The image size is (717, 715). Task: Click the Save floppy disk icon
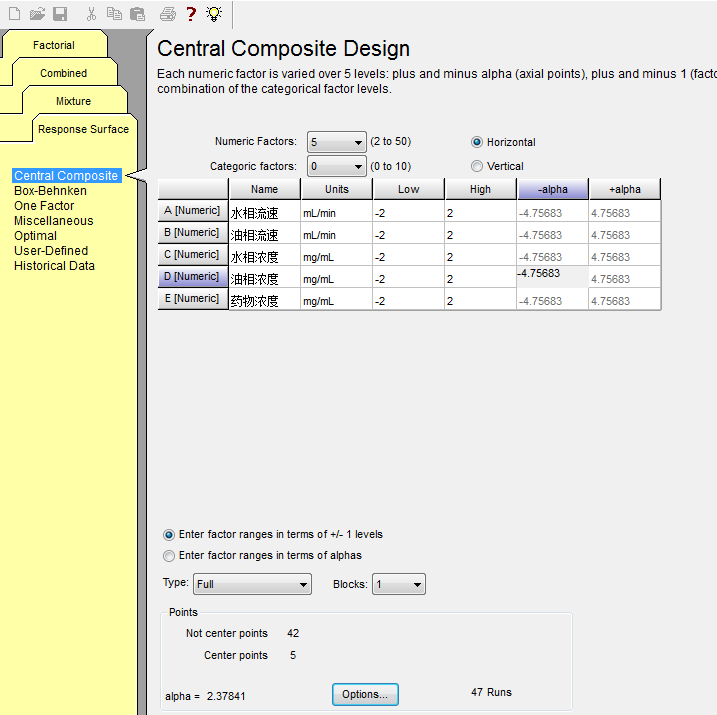[x=60, y=14]
